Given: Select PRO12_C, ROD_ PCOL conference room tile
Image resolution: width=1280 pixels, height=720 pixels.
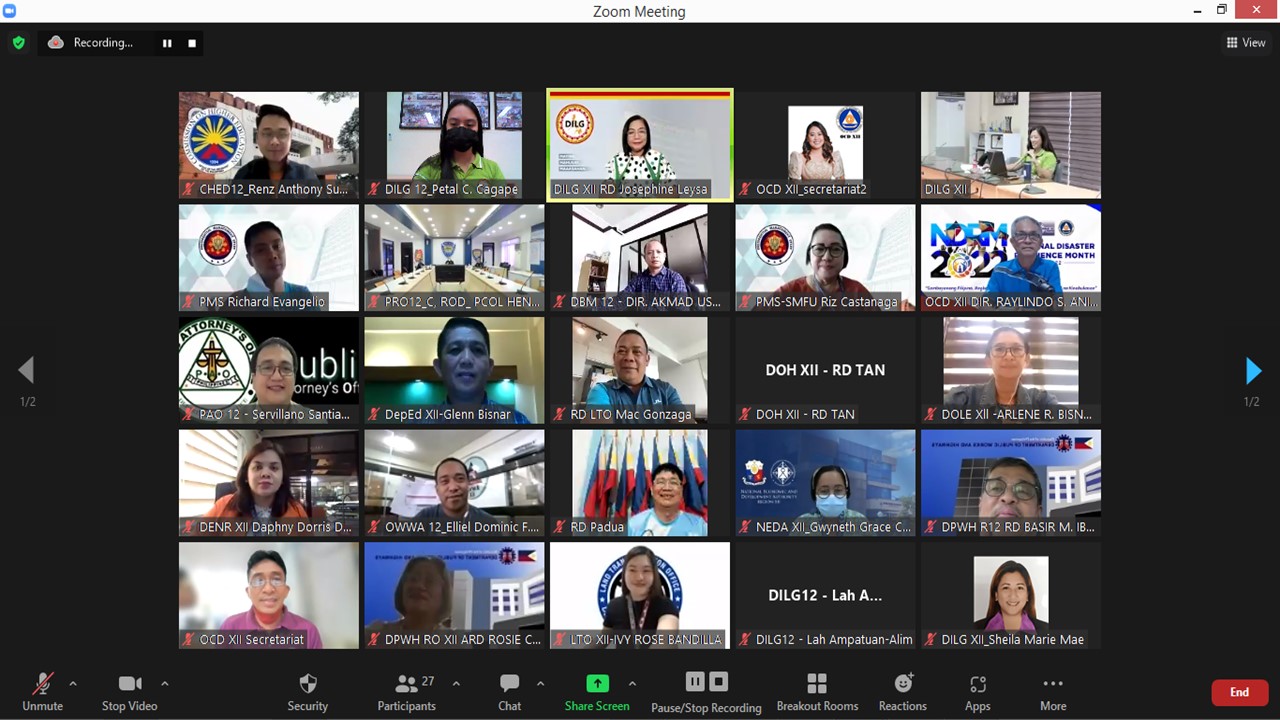Looking at the screenshot, I should click(x=454, y=258).
